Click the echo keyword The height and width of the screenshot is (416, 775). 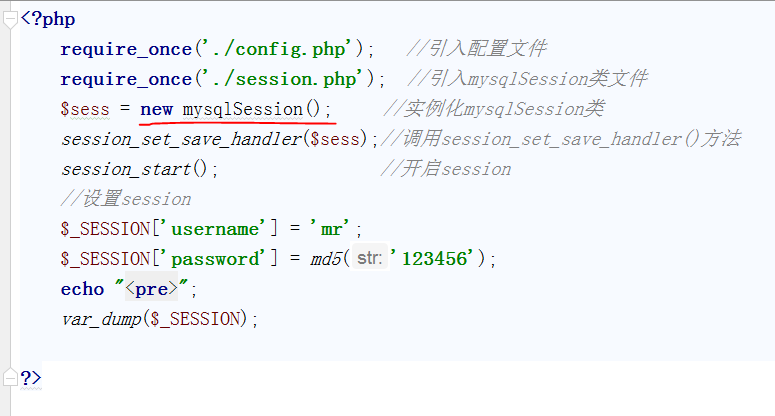(x=82, y=289)
